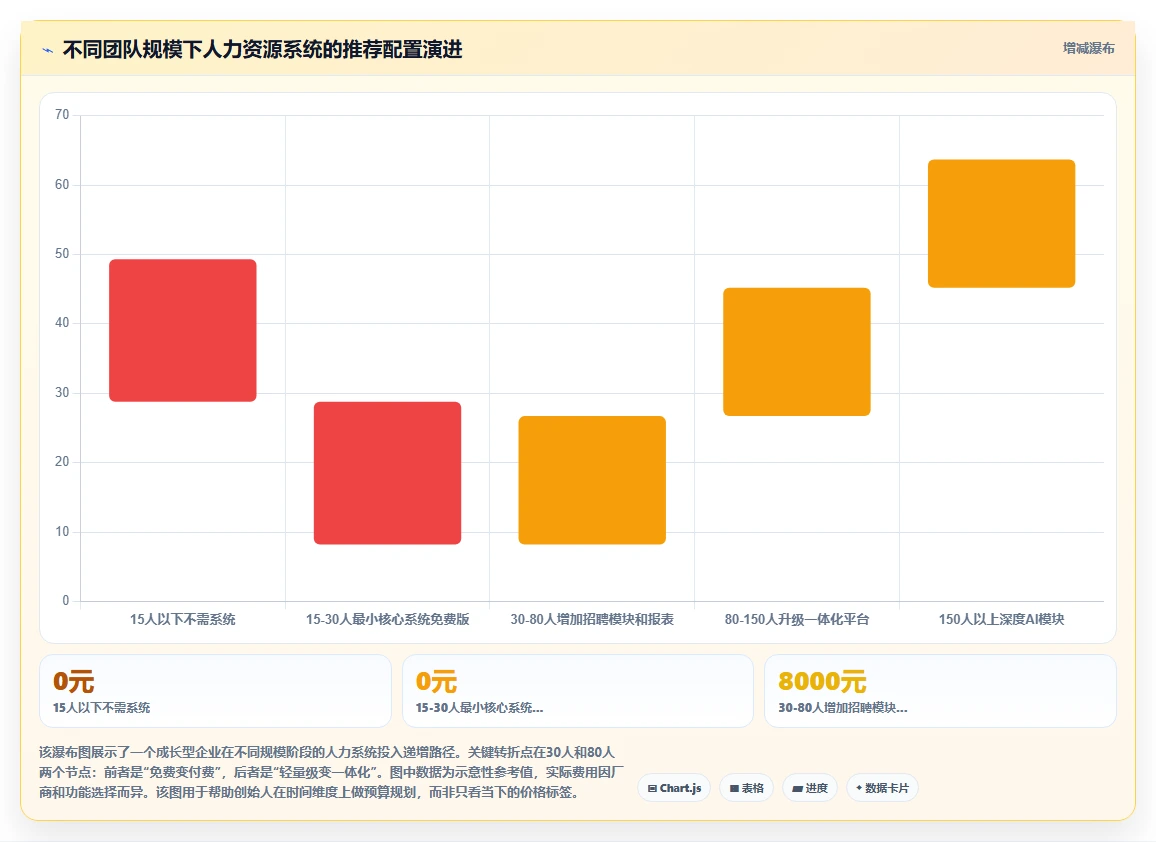This screenshot has width=1156, height=842.
Task: Click x-axis label 15-30人最小核心系统免费版
Action: (x=388, y=619)
